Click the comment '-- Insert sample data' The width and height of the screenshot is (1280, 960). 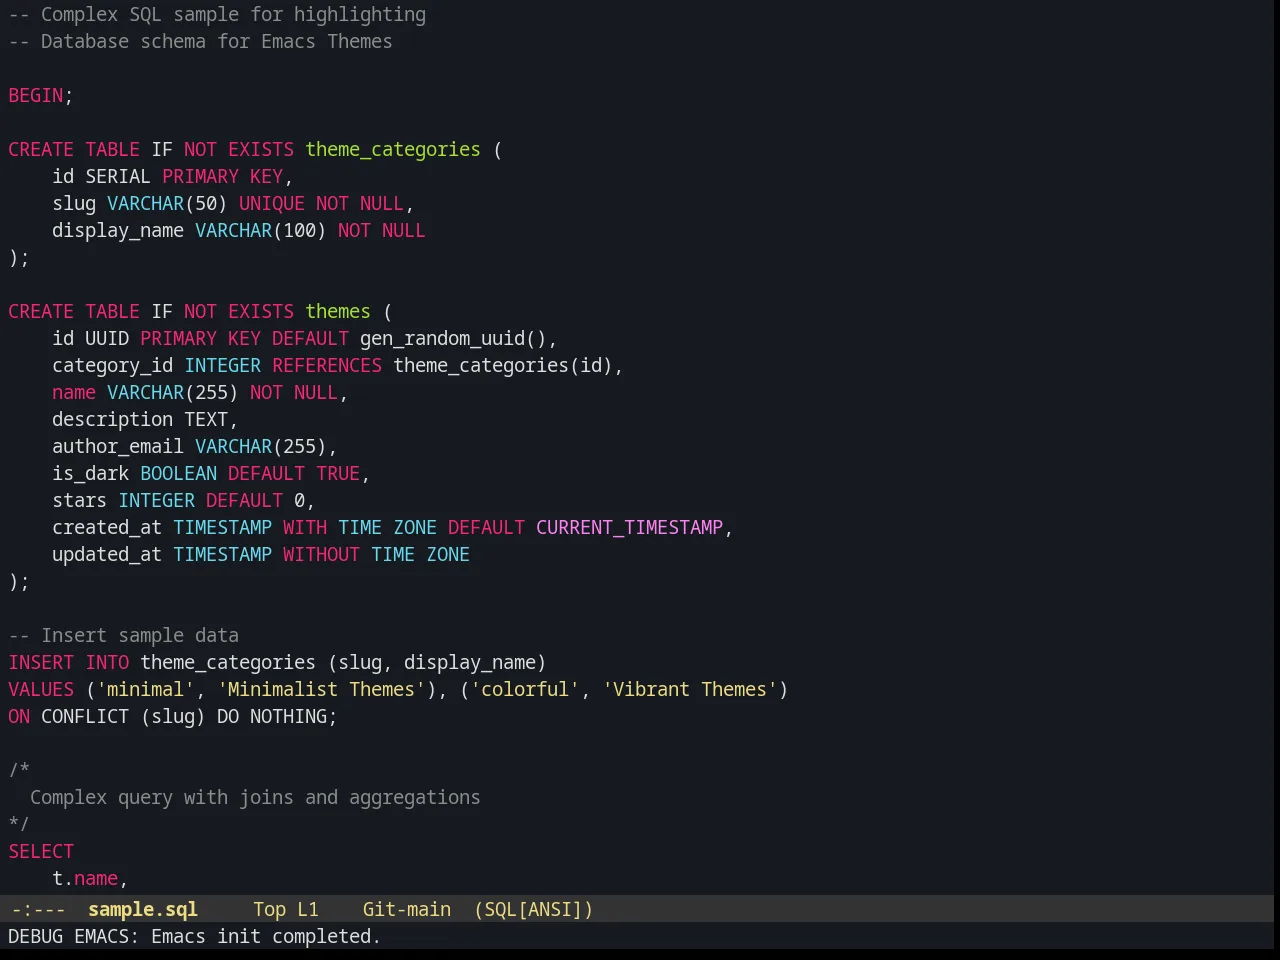(x=124, y=635)
